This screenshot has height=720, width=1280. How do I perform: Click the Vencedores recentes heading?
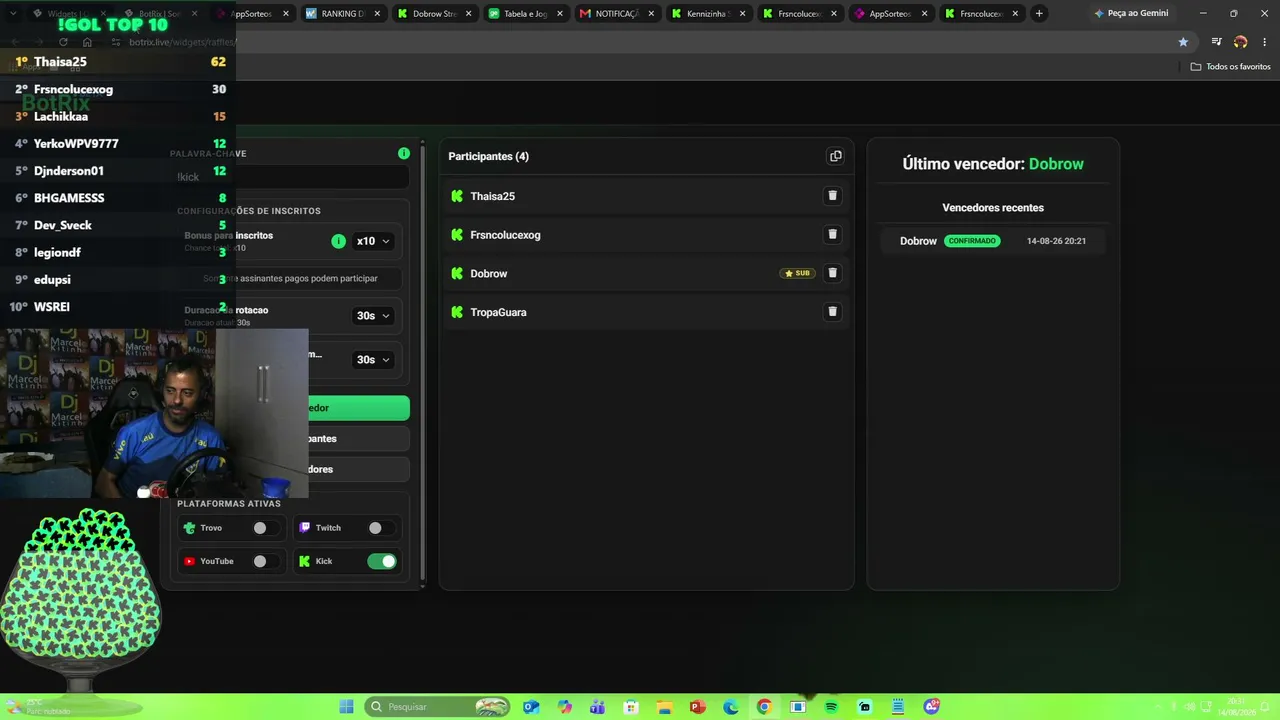pos(993,208)
